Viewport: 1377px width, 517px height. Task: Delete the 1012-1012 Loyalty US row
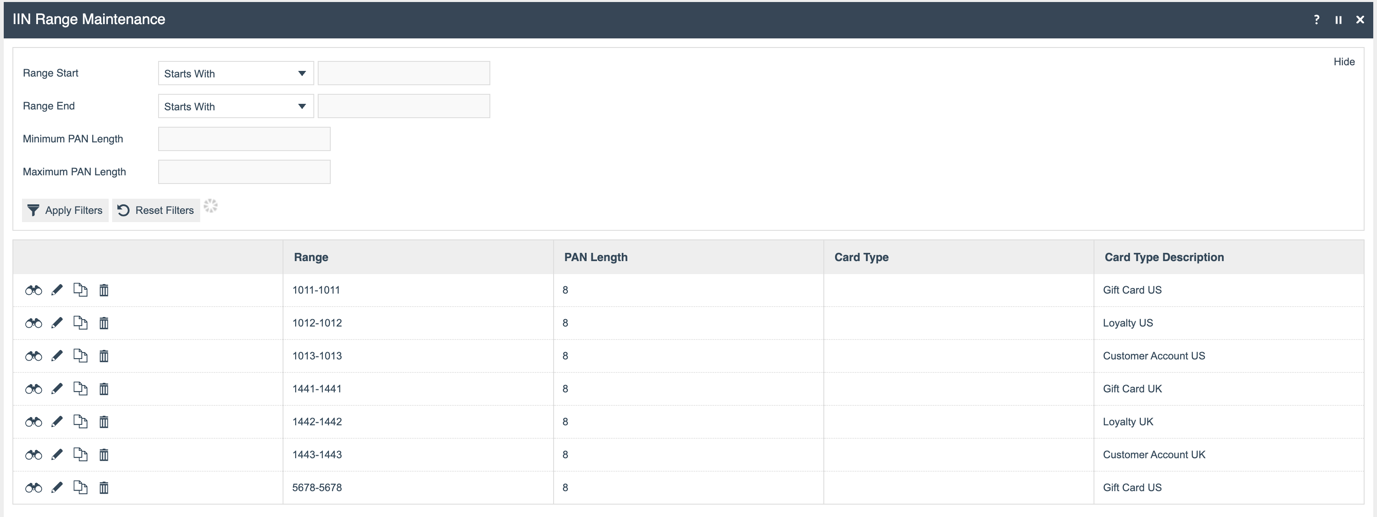tap(104, 323)
